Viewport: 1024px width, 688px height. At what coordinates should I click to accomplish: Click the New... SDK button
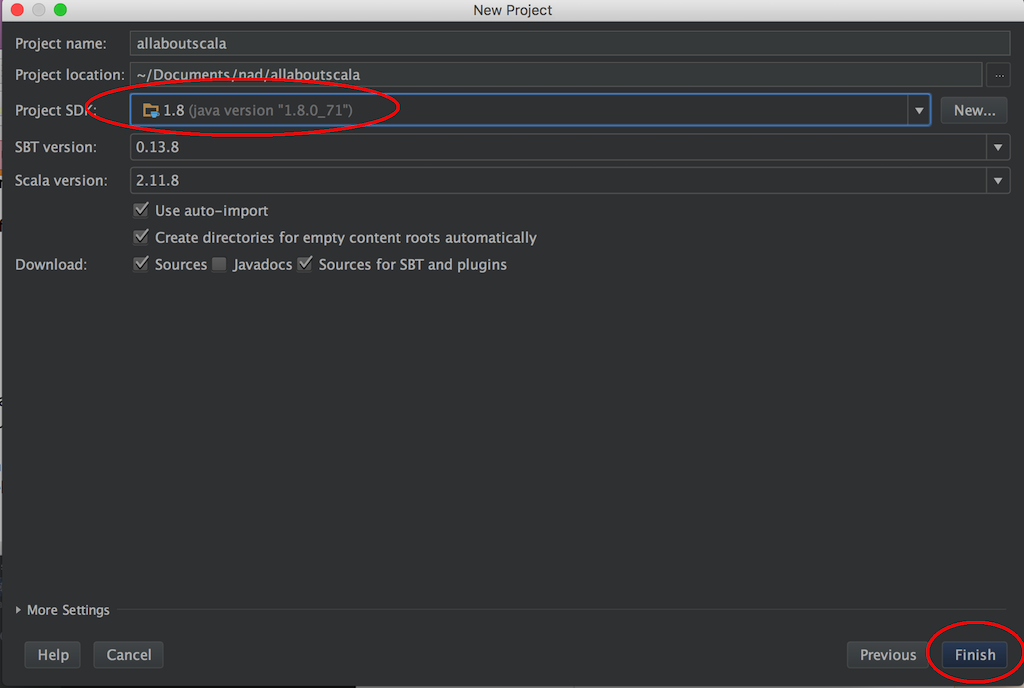pyautogui.click(x=974, y=110)
